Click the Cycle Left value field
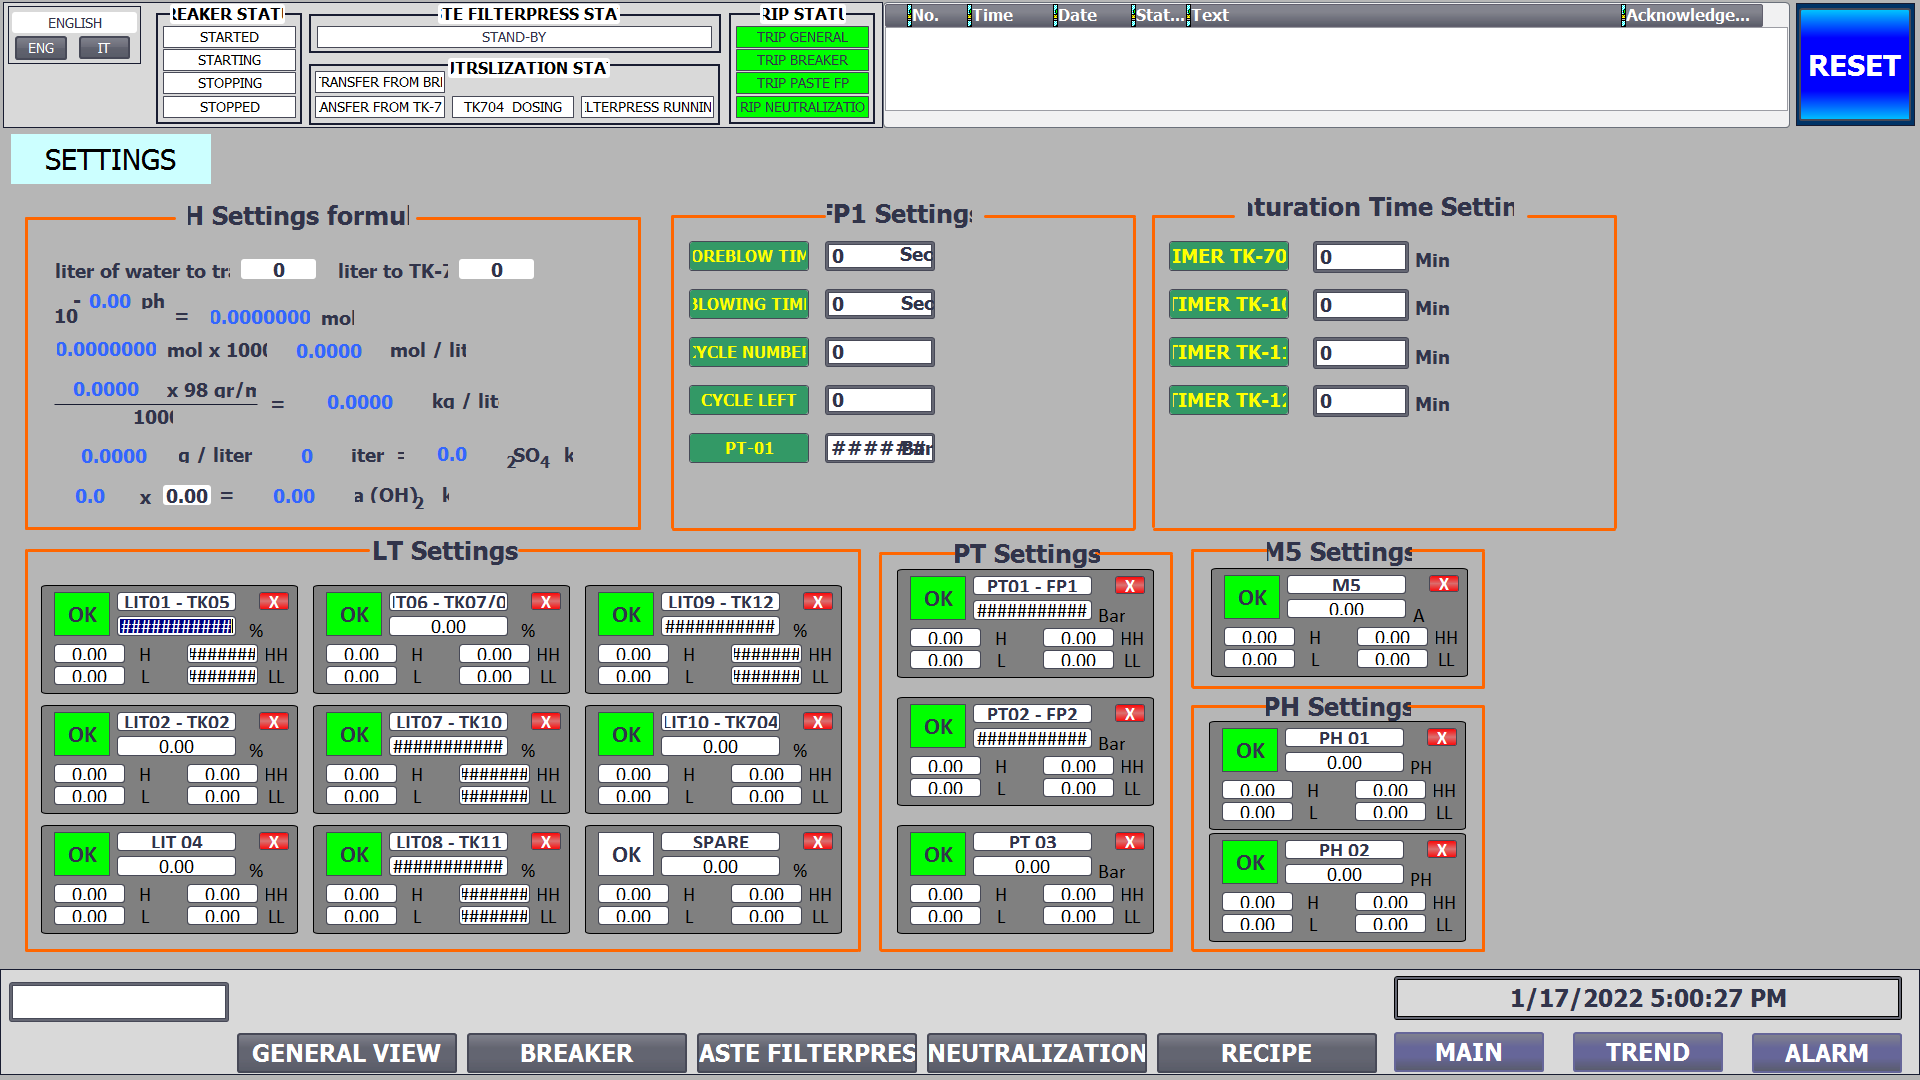 click(880, 400)
